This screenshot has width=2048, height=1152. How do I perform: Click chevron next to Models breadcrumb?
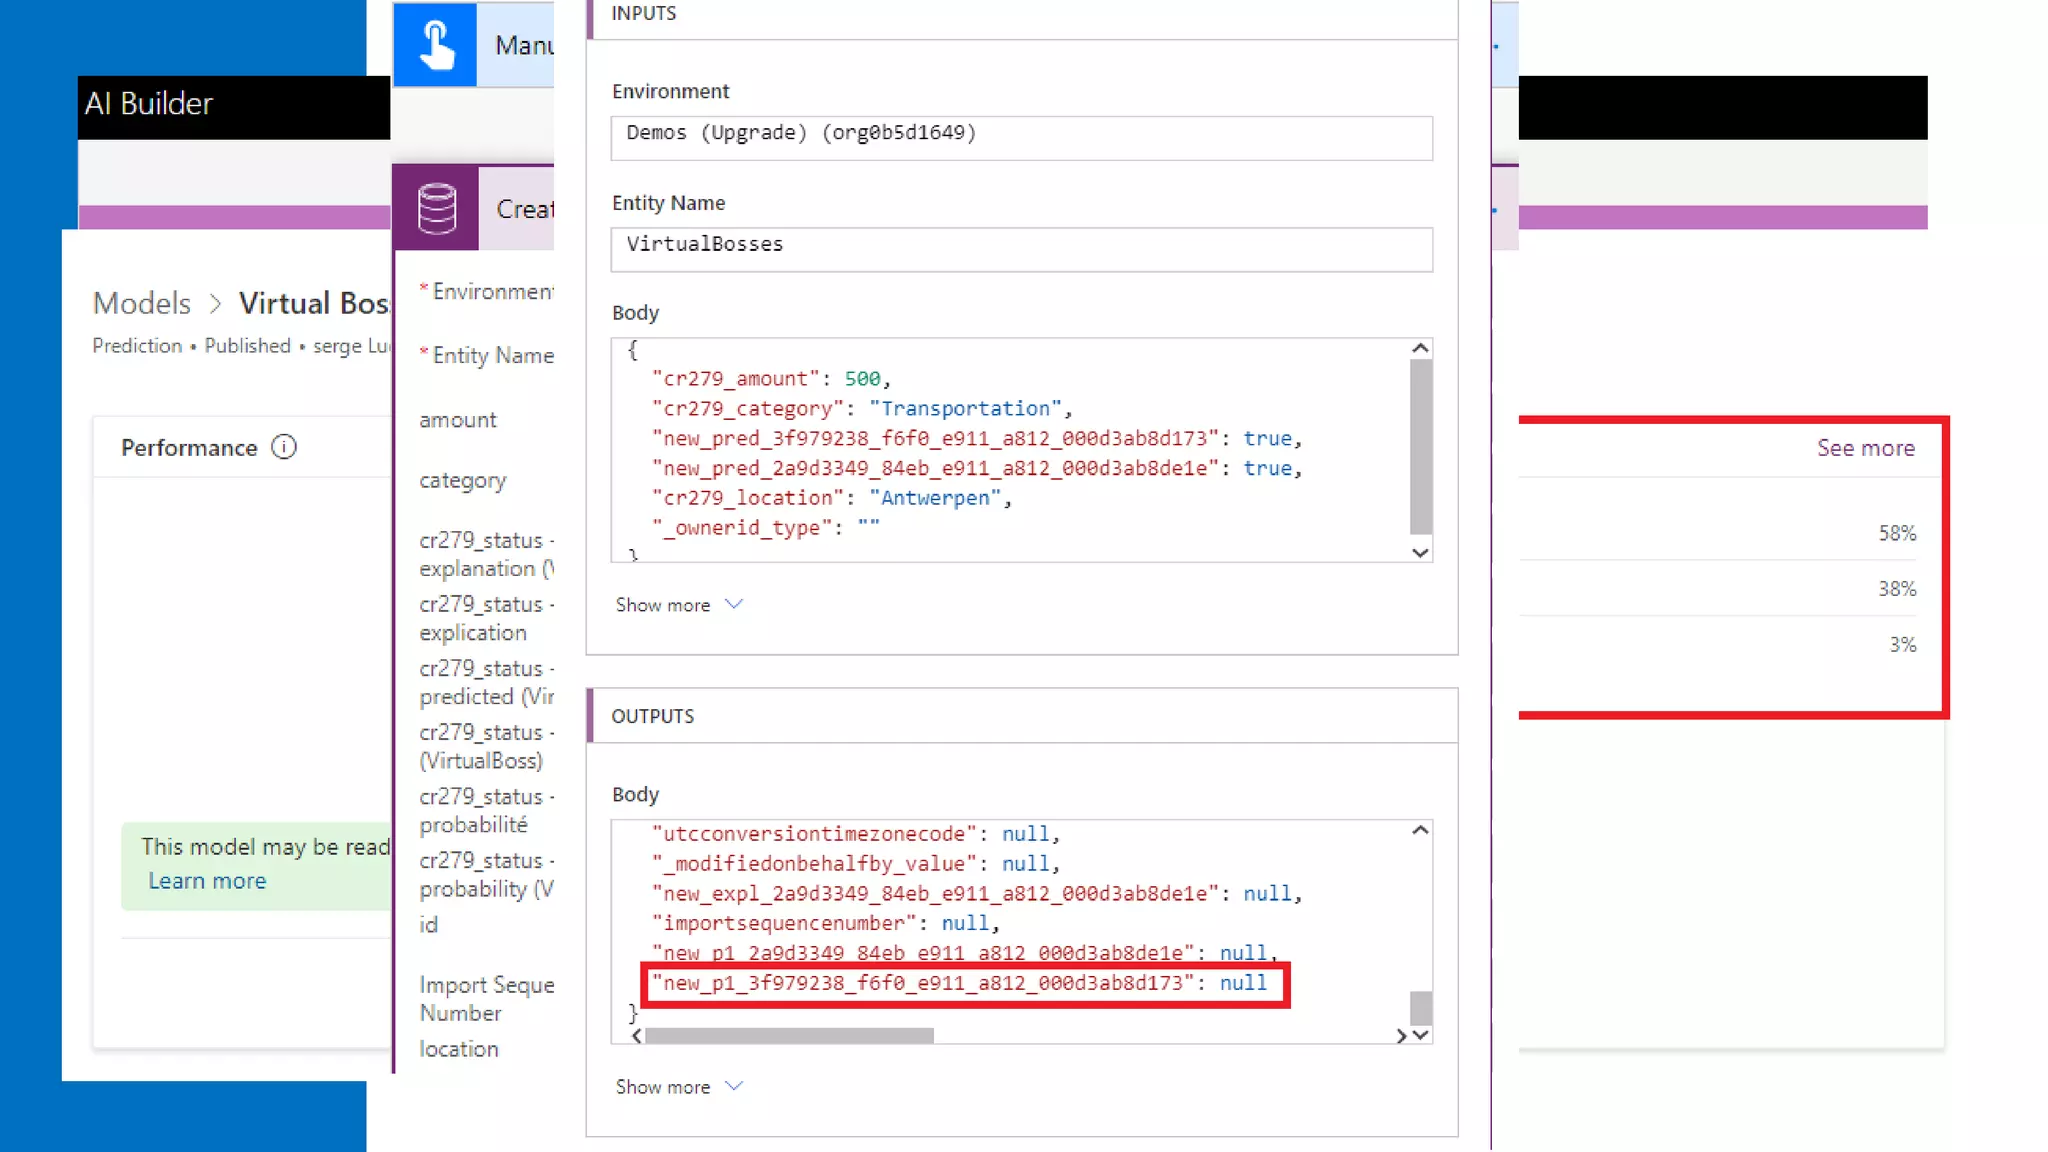(215, 303)
